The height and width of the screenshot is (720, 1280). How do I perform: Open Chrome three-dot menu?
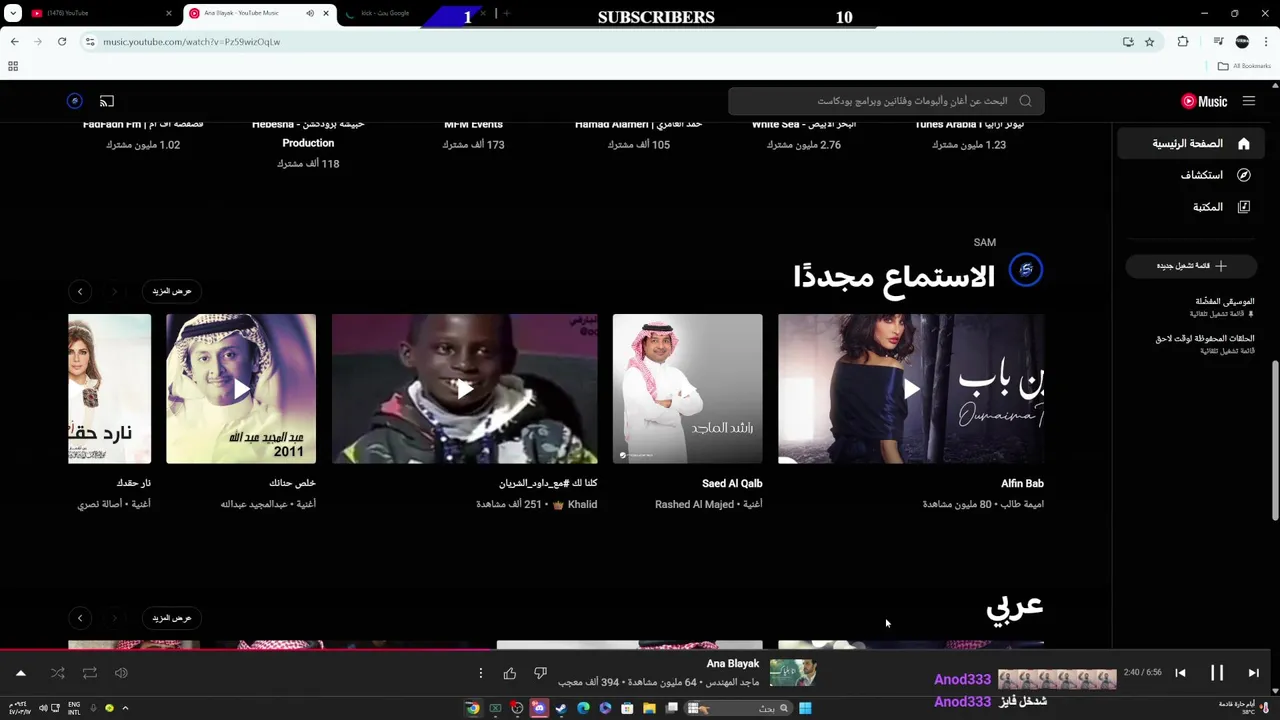point(1266,42)
